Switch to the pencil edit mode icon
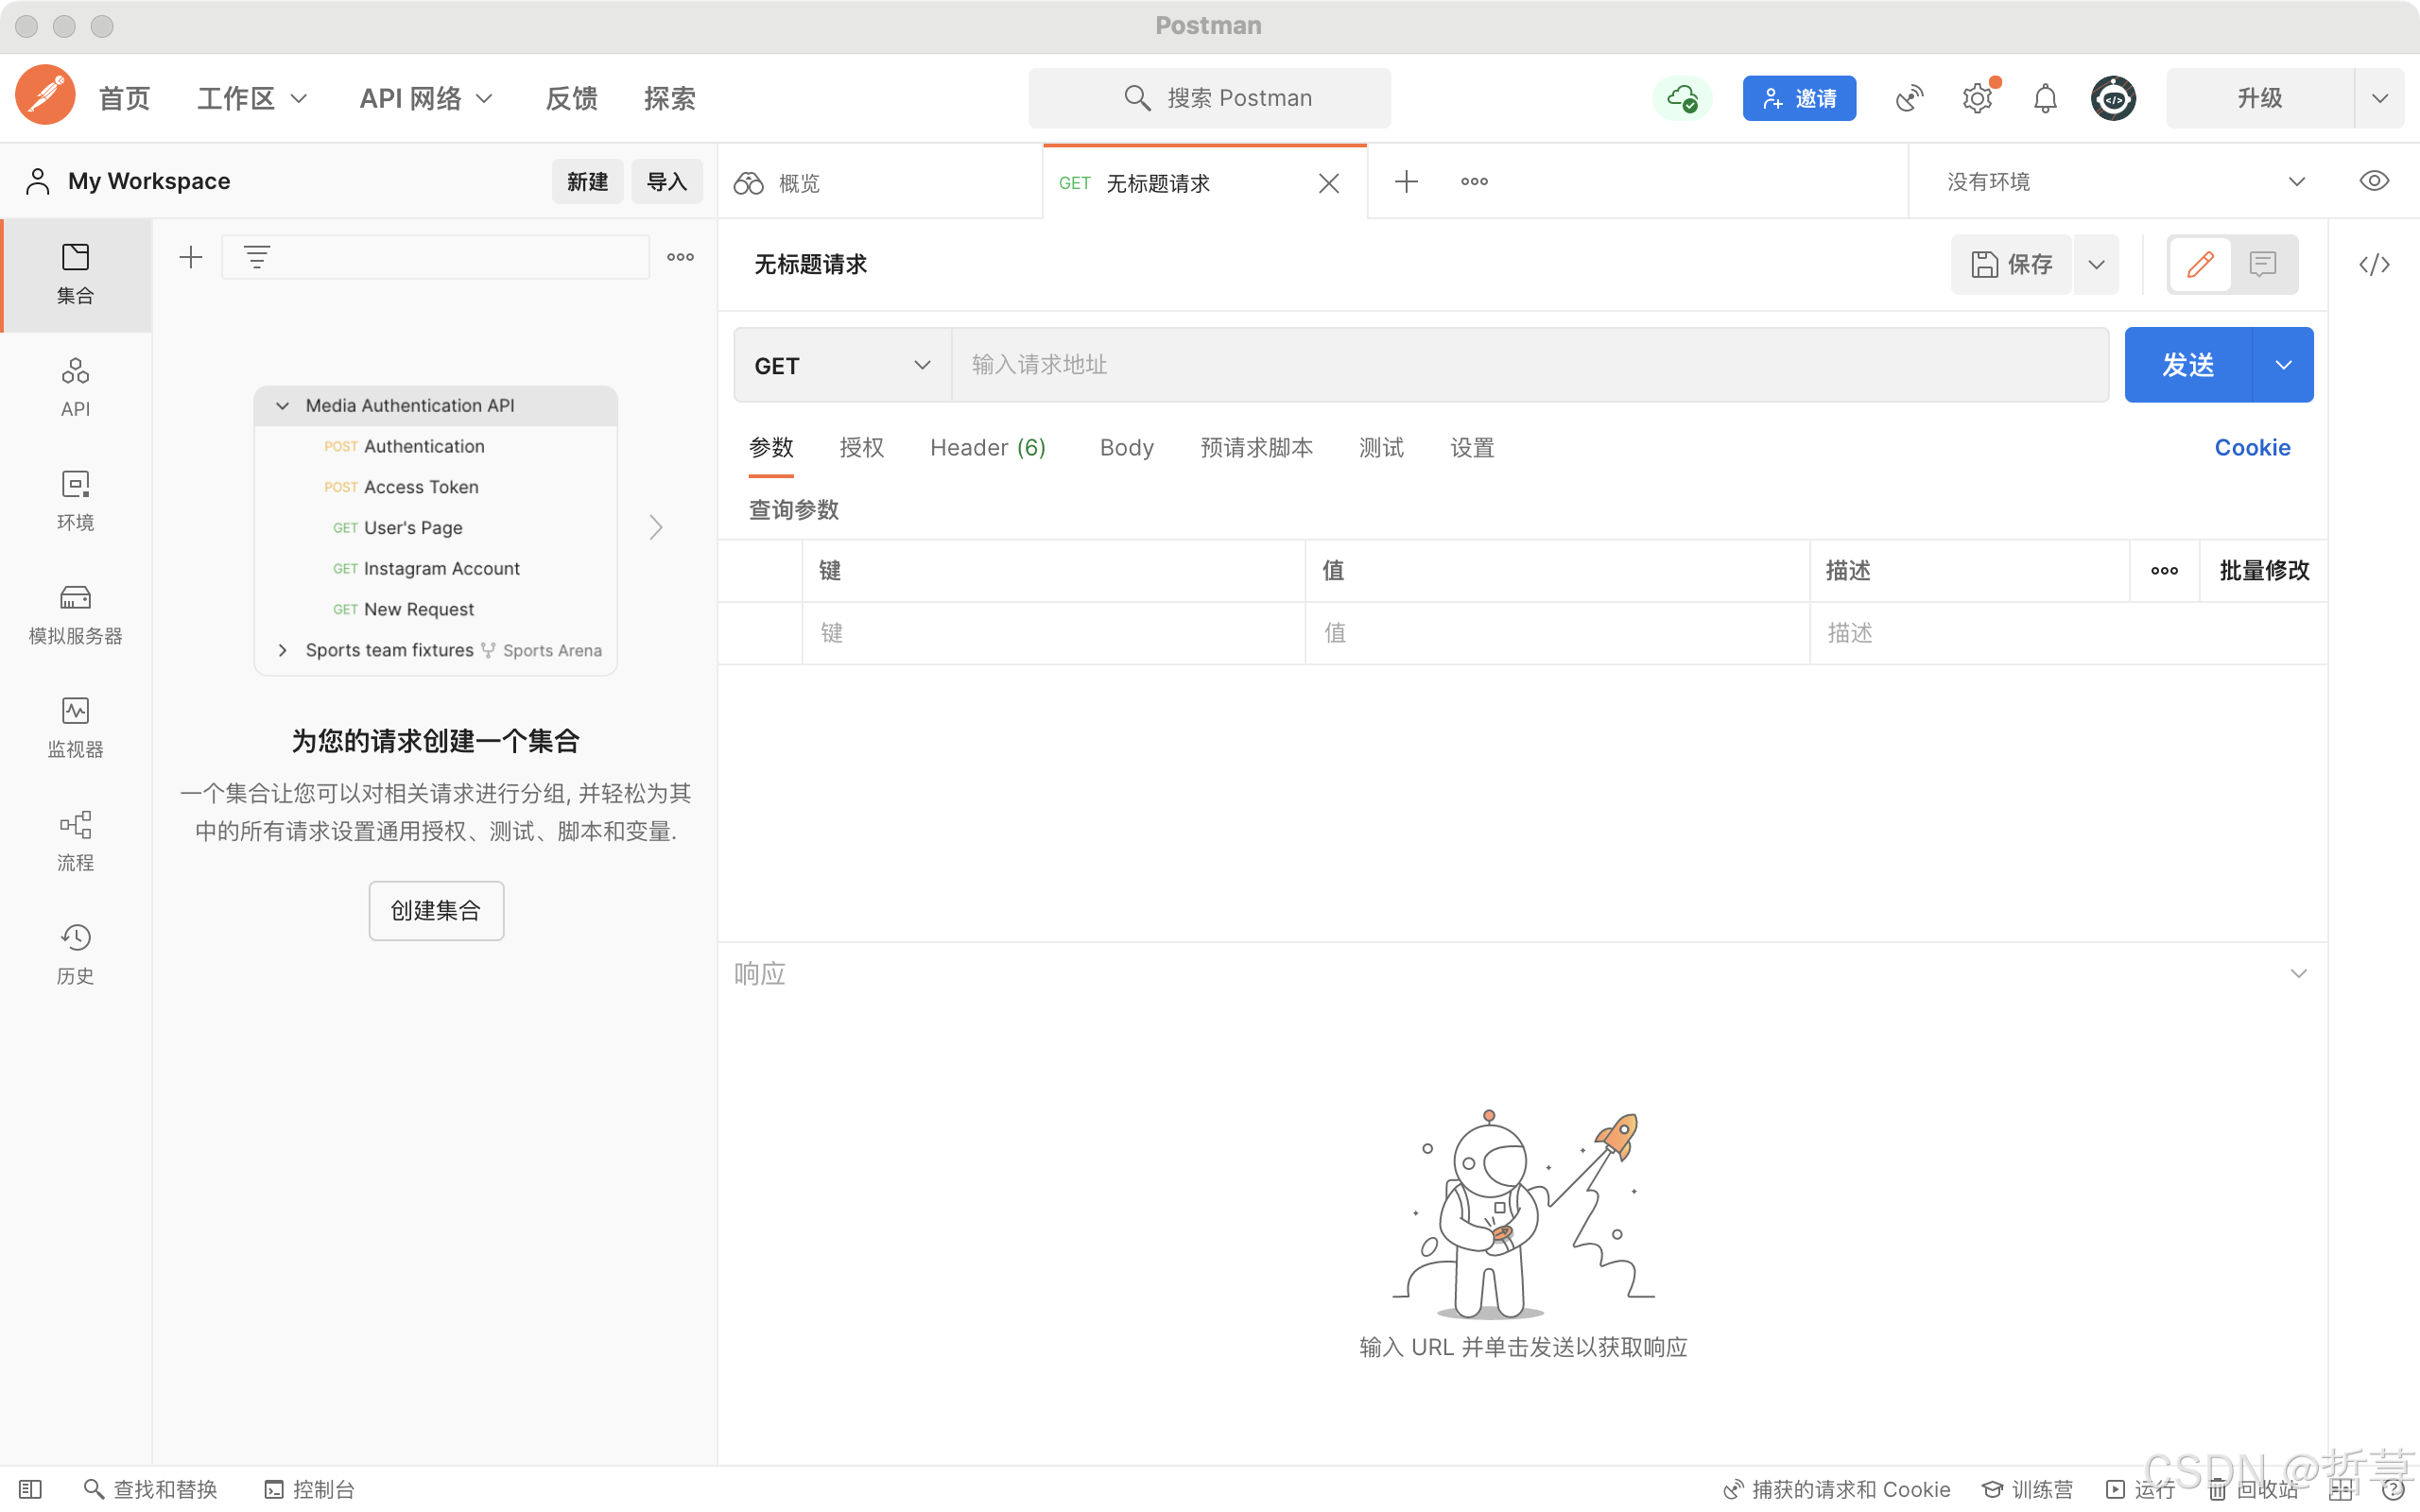Viewport: 2420px width, 1512px height. click(x=2200, y=264)
